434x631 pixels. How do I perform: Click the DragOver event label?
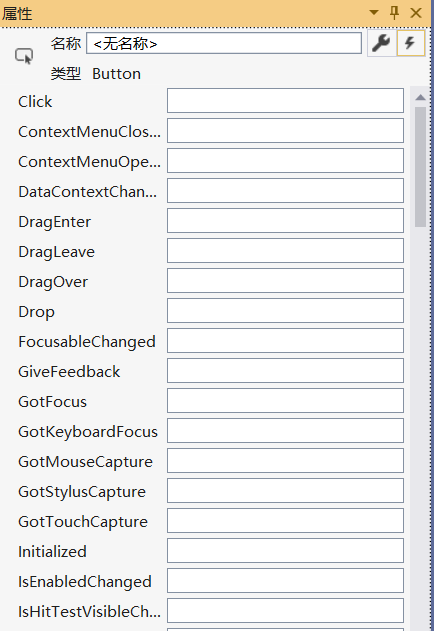[53, 282]
